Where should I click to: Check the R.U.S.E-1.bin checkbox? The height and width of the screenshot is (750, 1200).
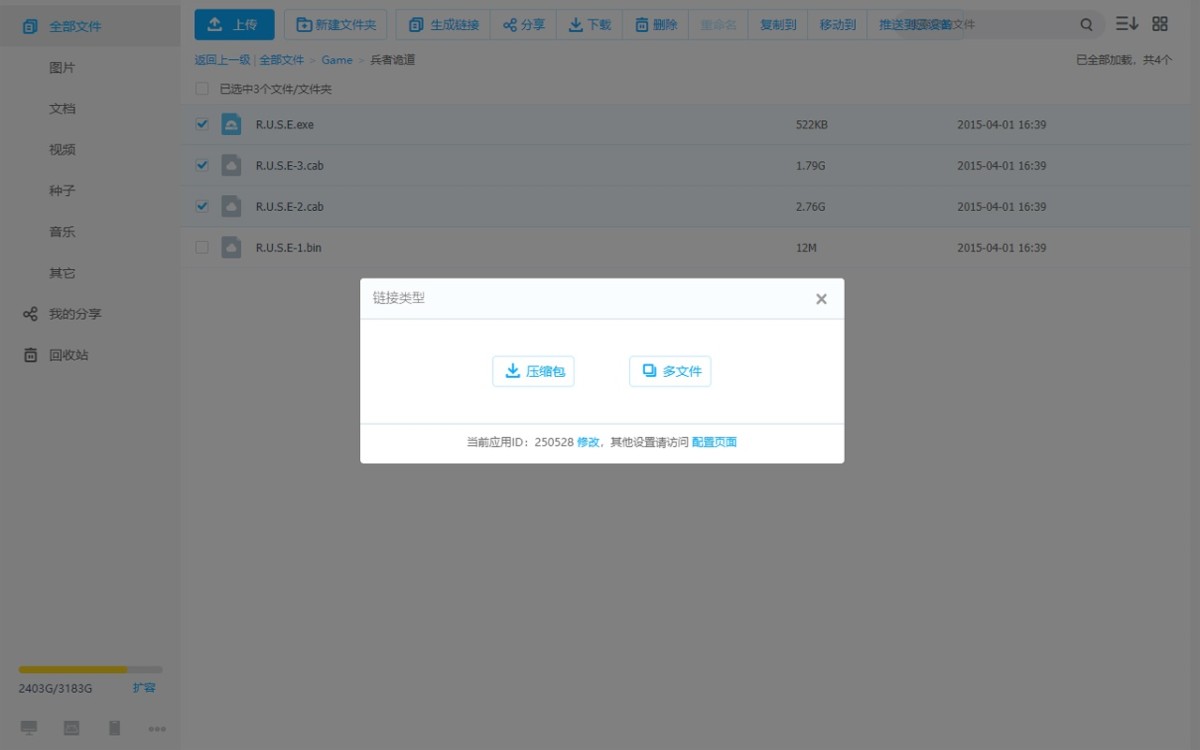point(202,247)
